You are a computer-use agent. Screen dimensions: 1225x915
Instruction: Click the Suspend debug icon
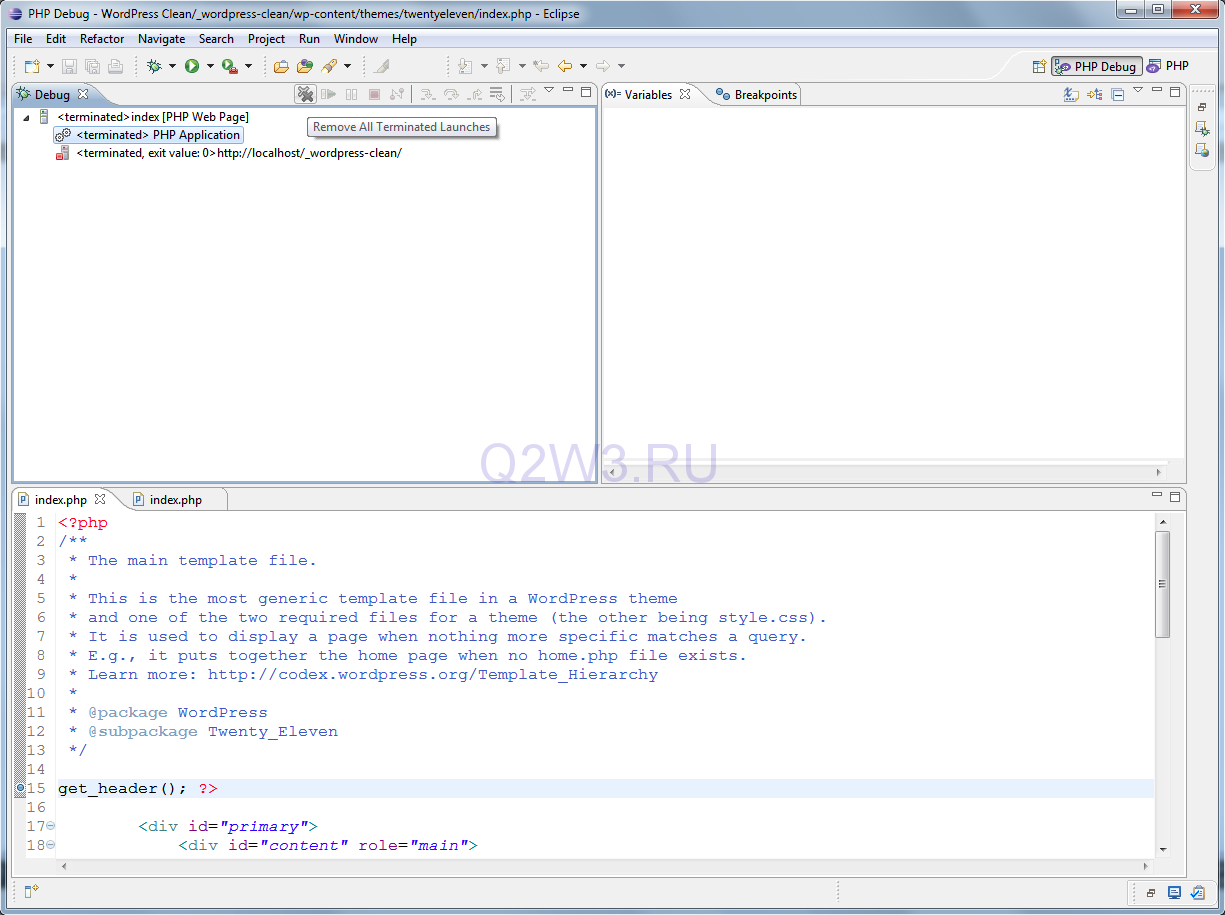pos(351,94)
